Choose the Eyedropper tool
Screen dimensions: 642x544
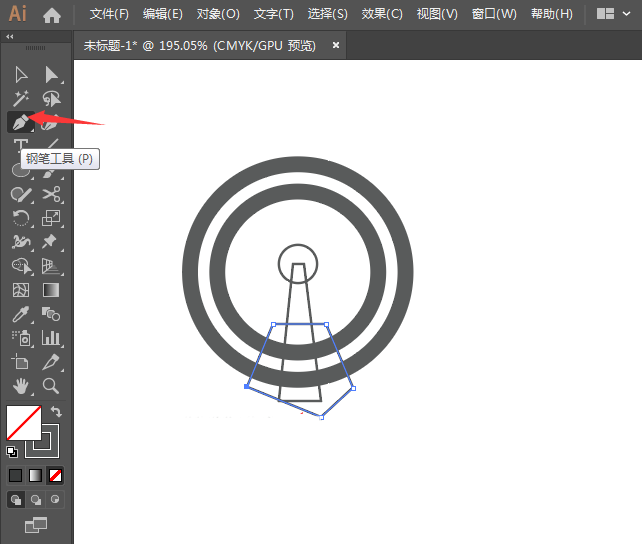click(x=20, y=314)
